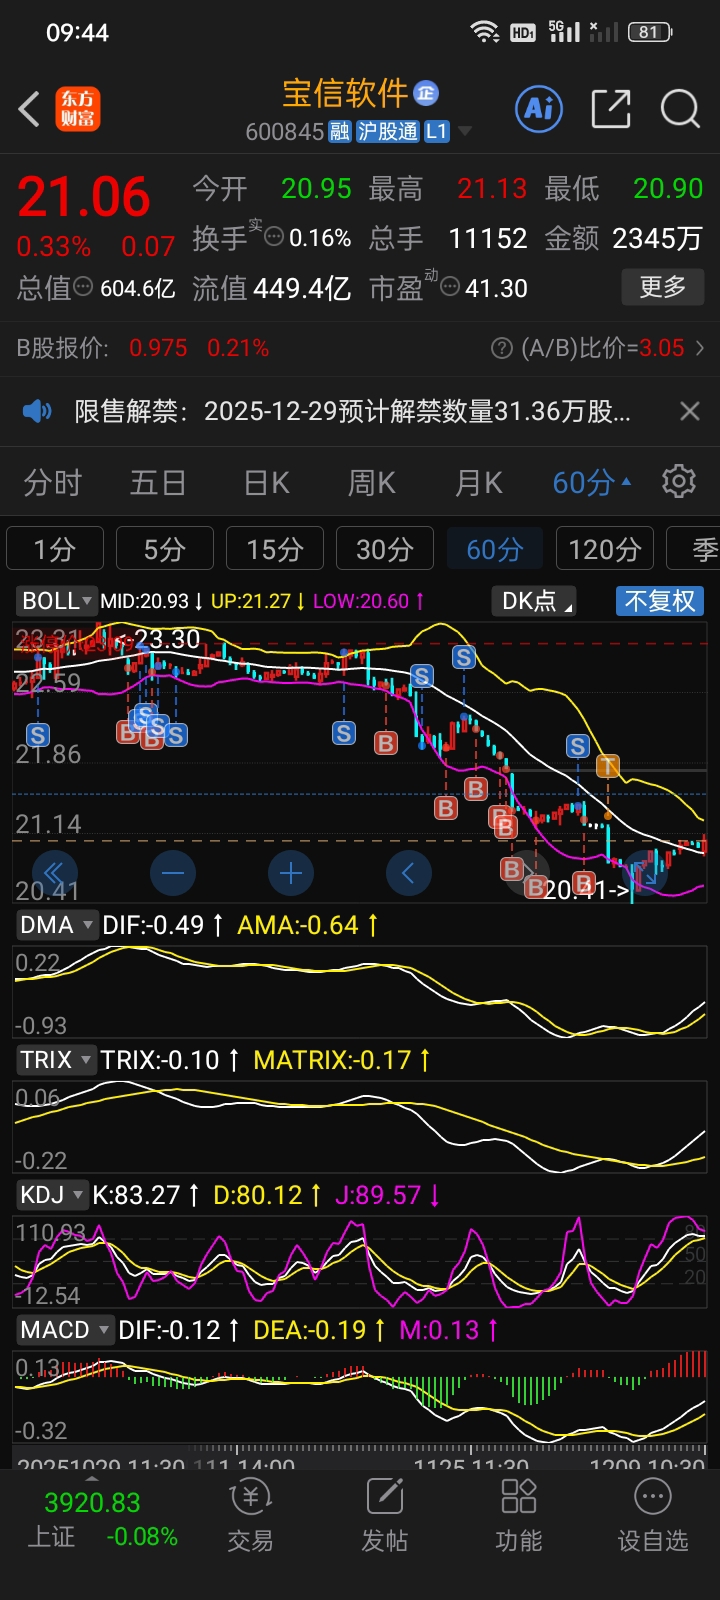
Task: Open the 东方财富 logo icon
Action: tap(77, 109)
